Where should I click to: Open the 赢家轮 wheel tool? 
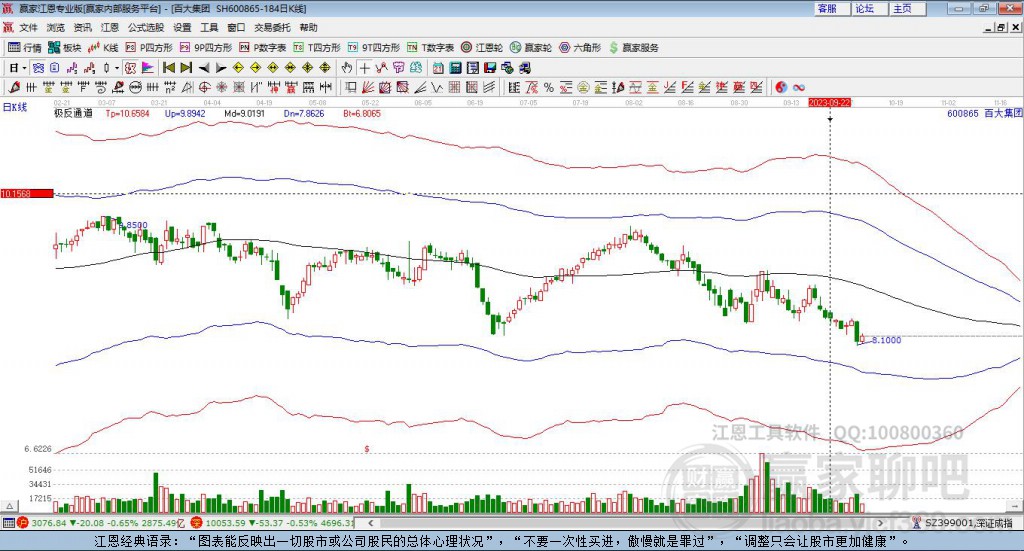531,48
